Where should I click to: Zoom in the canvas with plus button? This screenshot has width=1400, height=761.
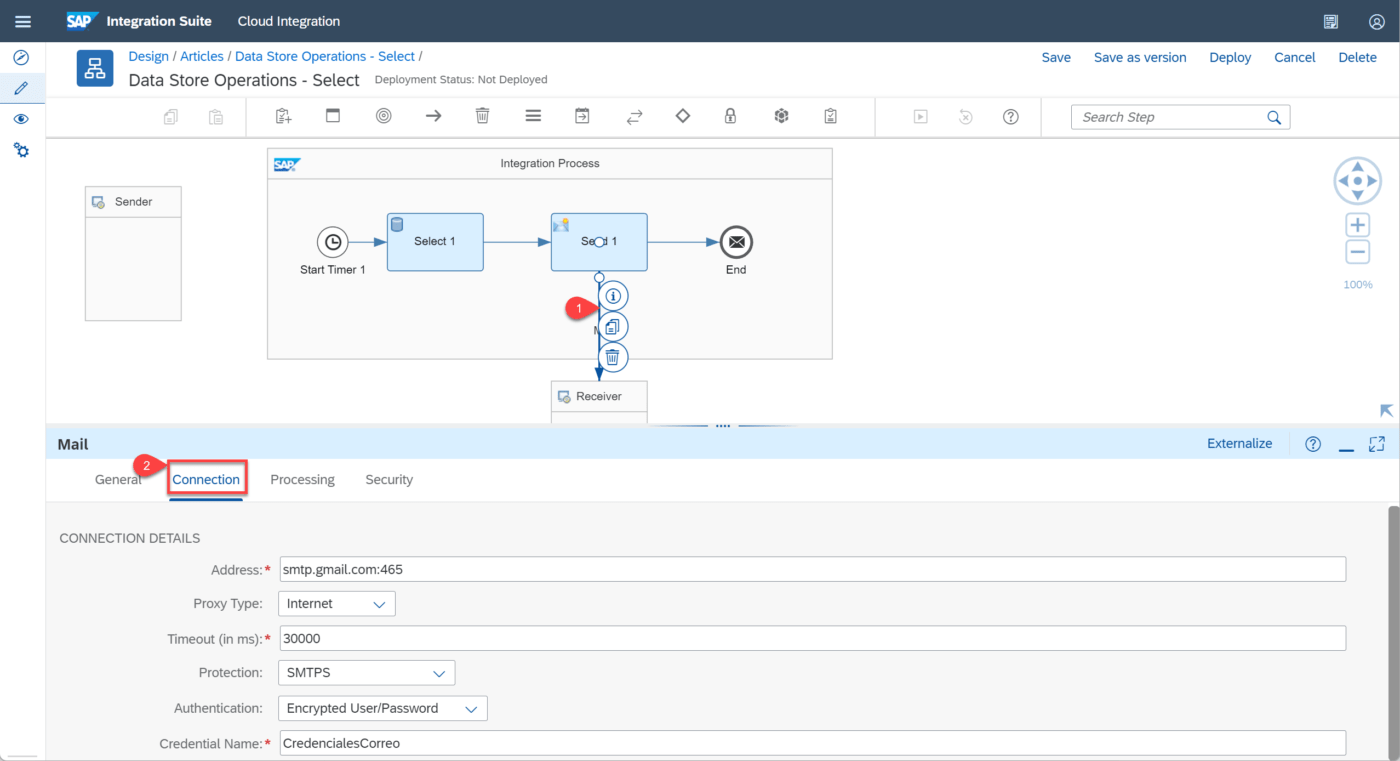coord(1357,225)
